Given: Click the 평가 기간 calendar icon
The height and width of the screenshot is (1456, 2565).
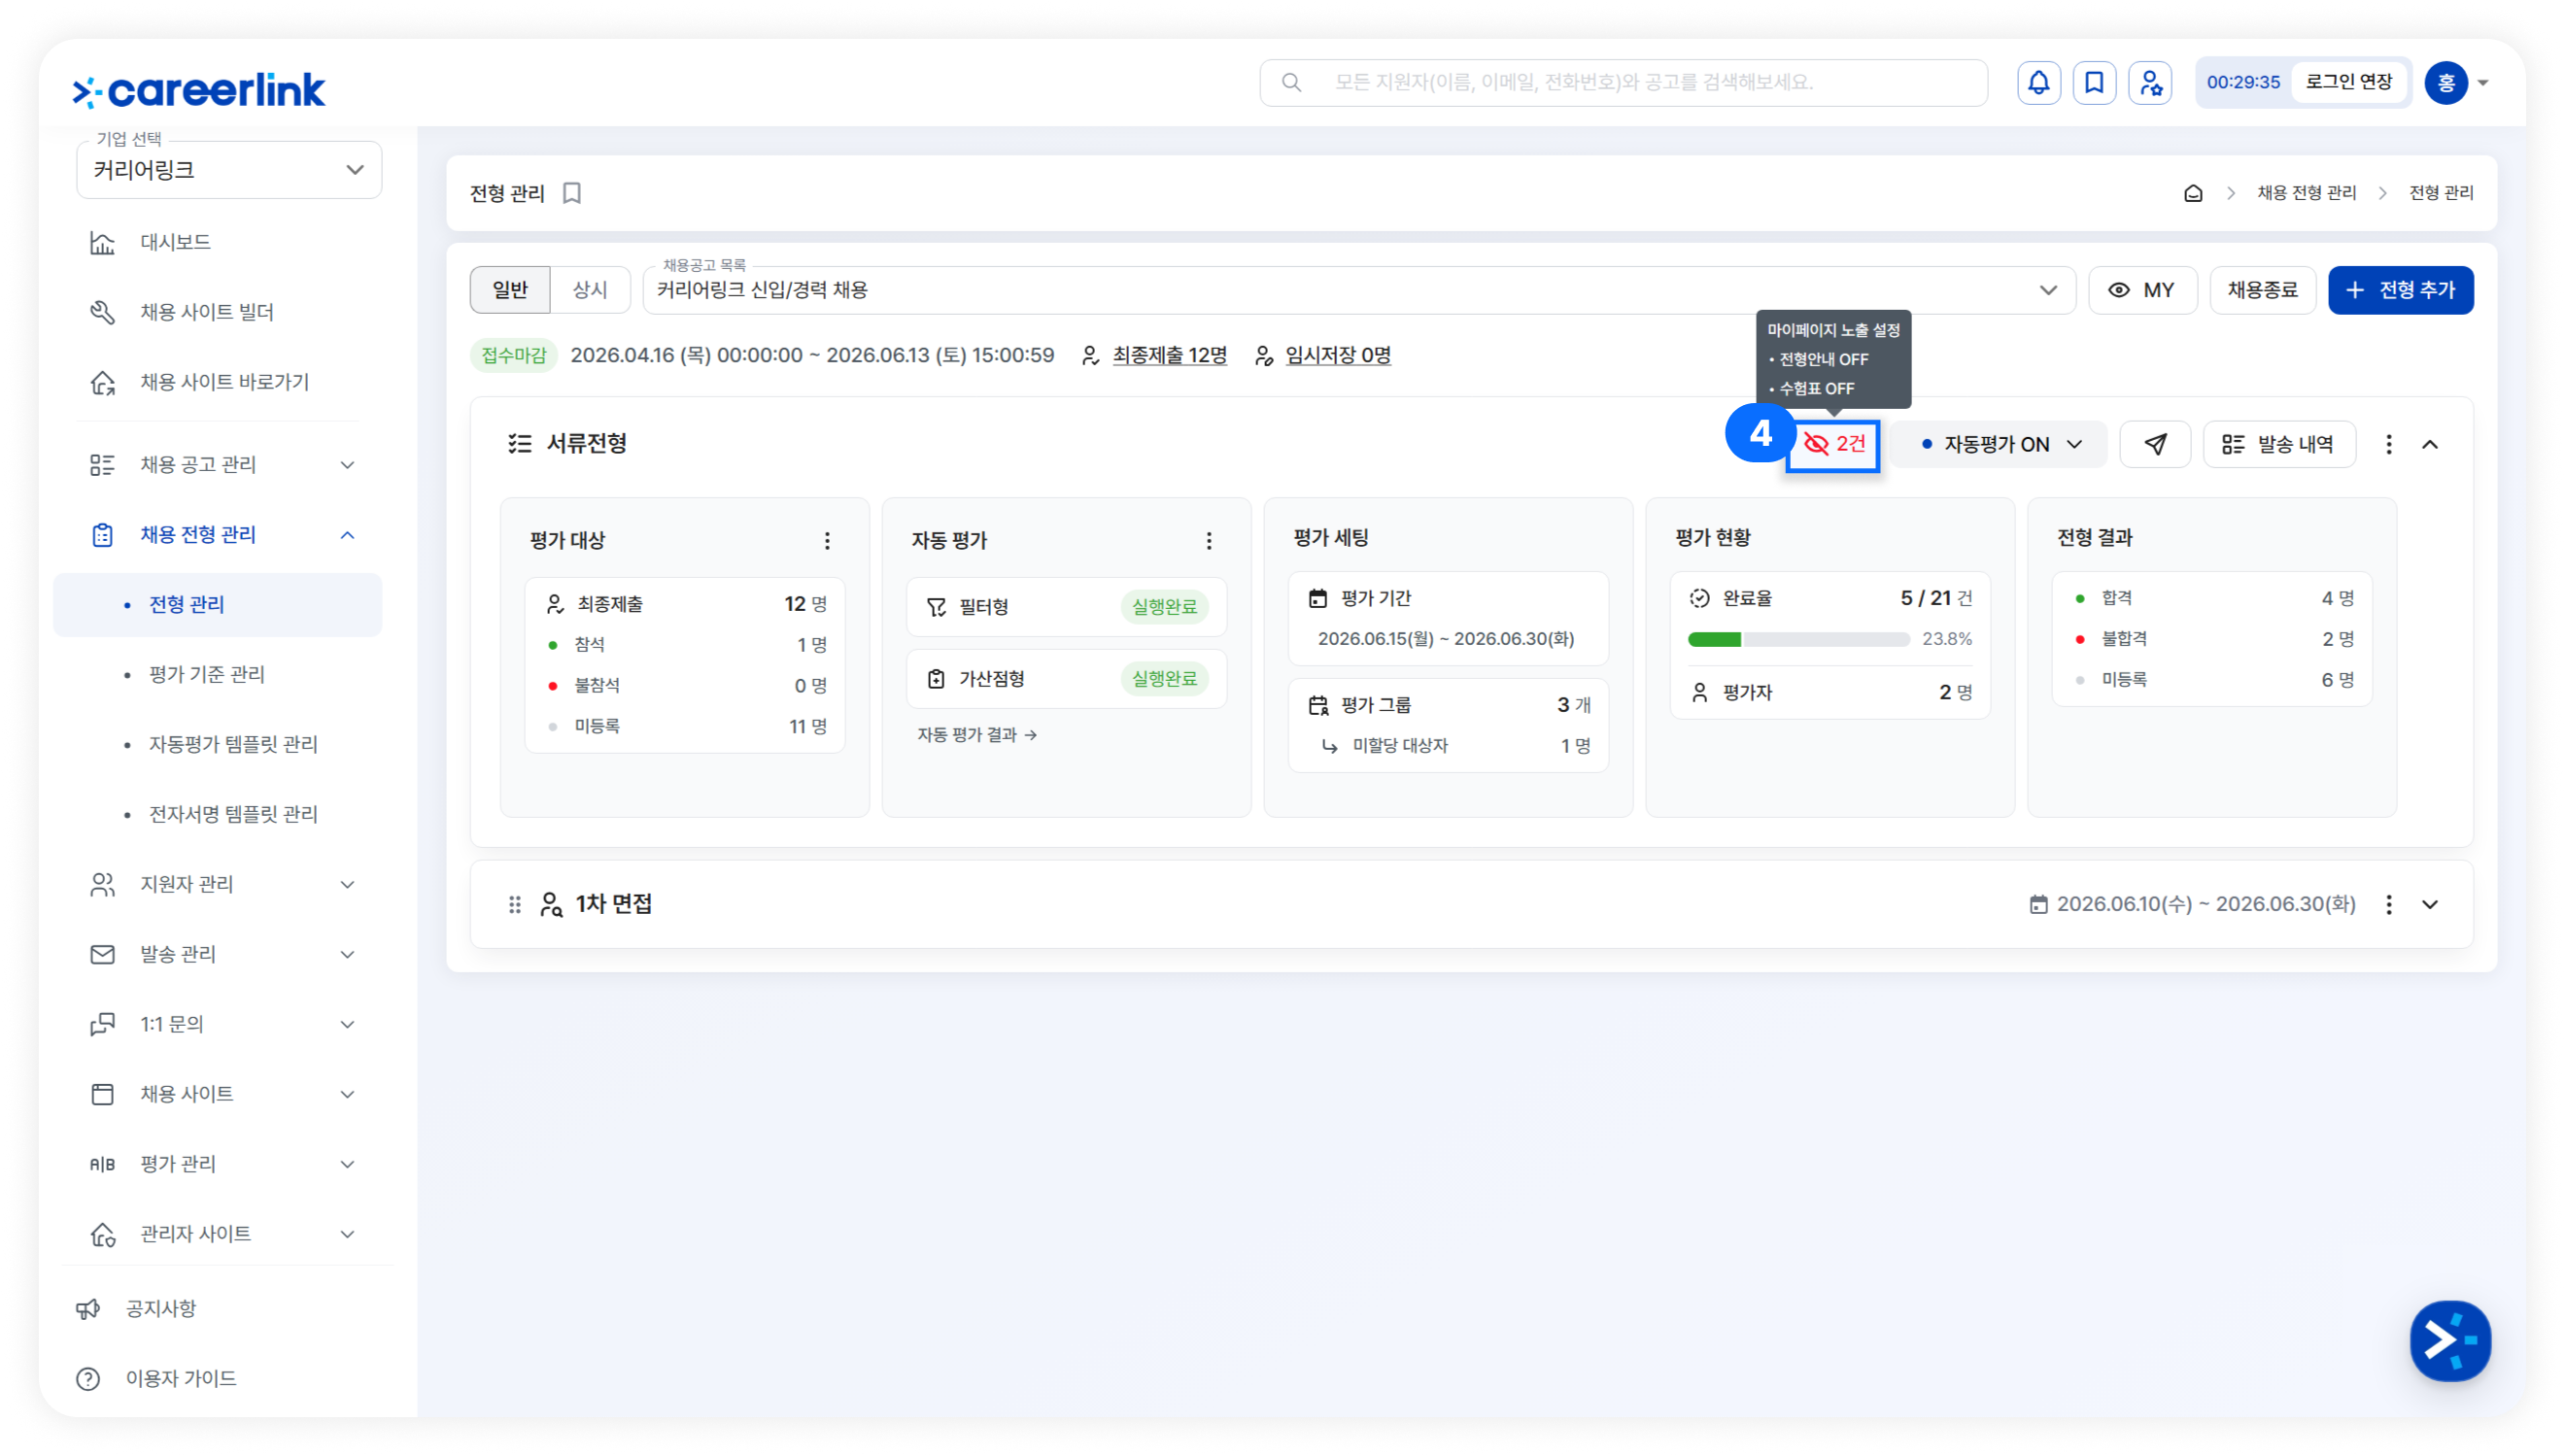Looking at the screenshot, I should tap(1317, 598).
